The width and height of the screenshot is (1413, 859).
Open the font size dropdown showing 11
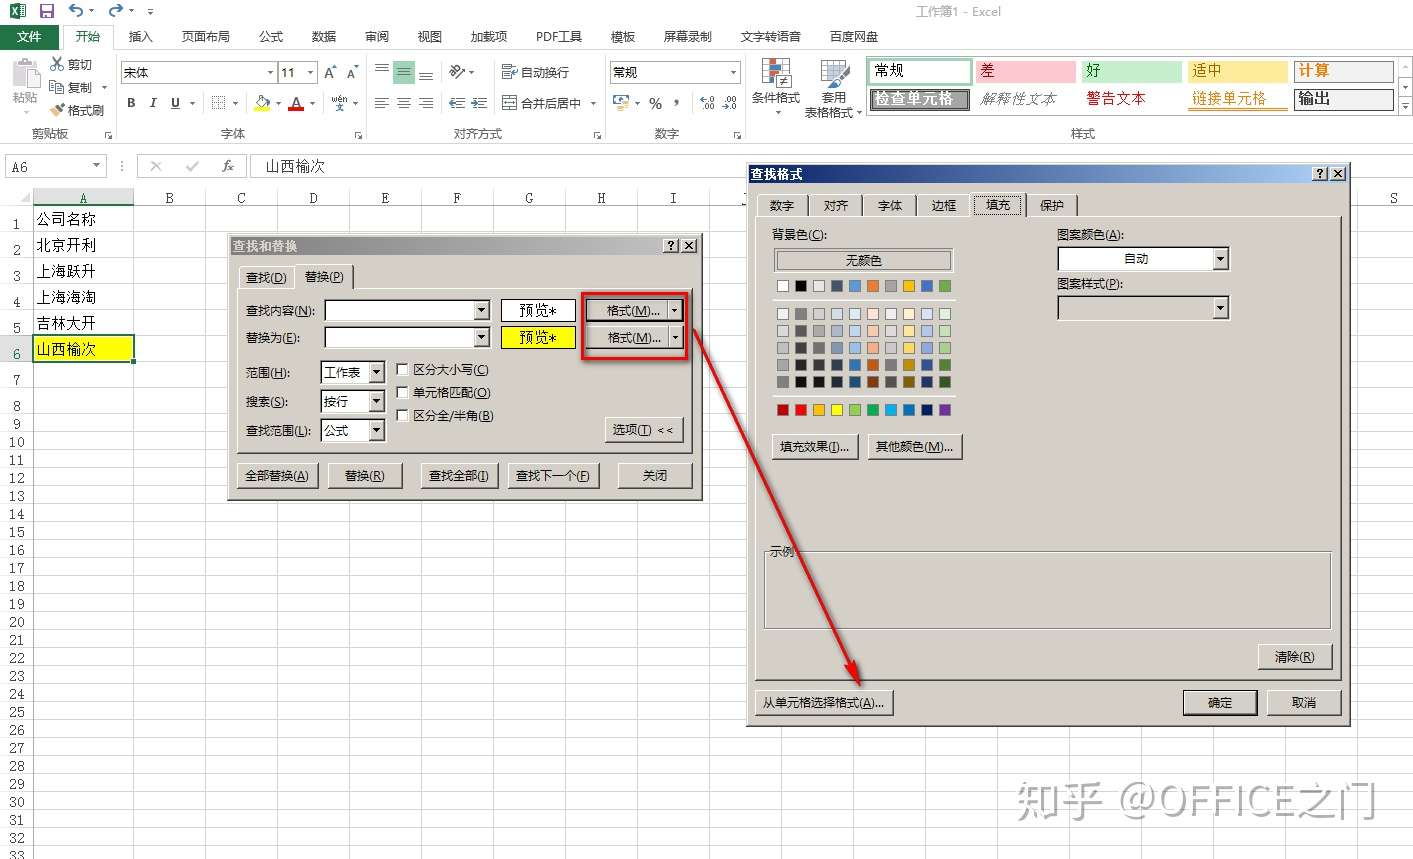point(311,72)
